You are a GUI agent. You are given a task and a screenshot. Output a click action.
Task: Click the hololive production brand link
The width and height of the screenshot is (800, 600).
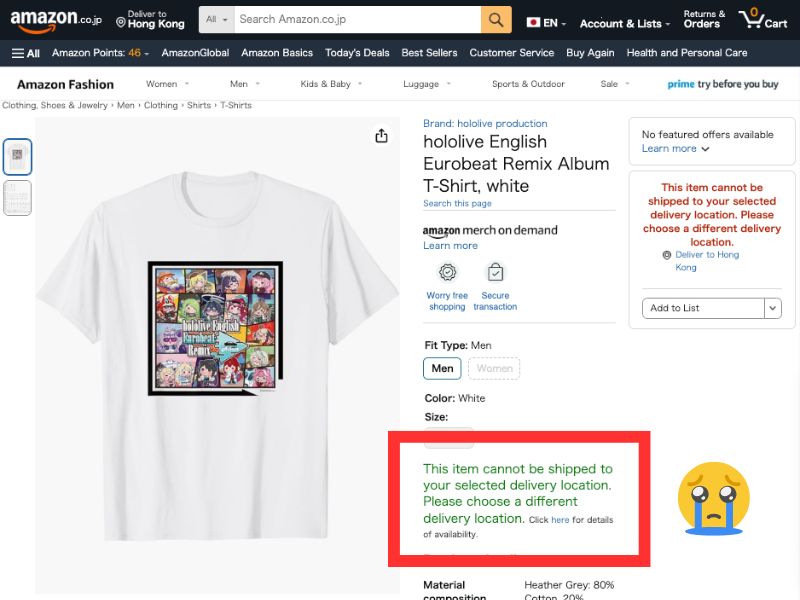pyautogui.click(x=485, y=124)
